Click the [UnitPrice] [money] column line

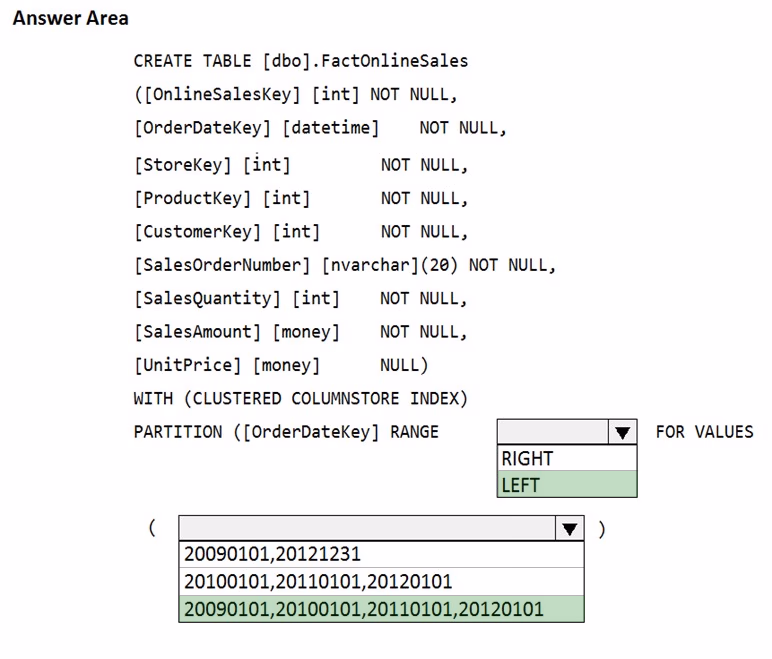click(281, 365)
